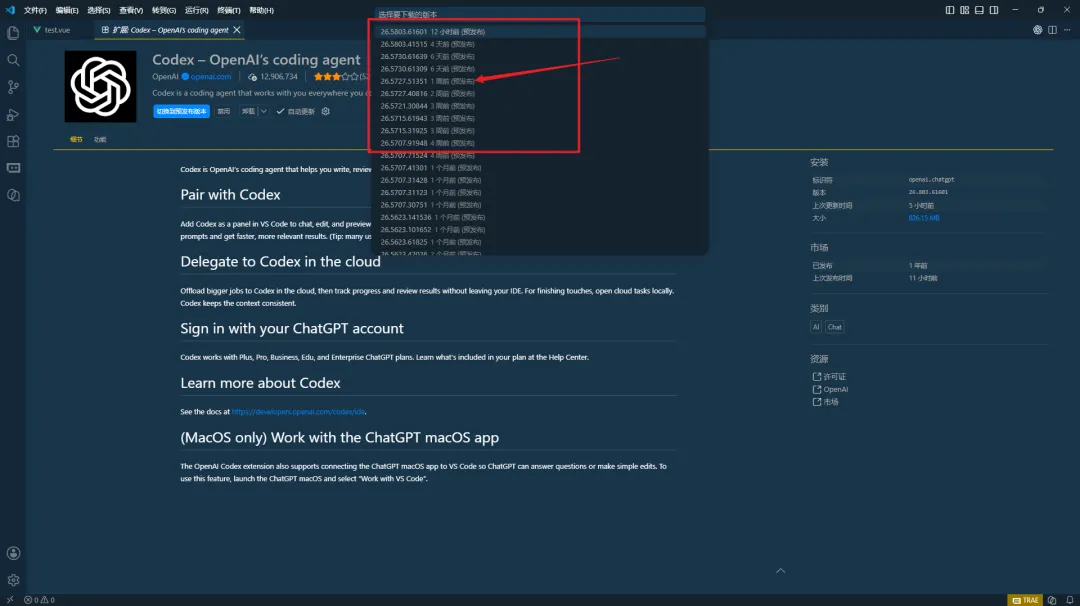Click the Codex extension logo image

101,87
